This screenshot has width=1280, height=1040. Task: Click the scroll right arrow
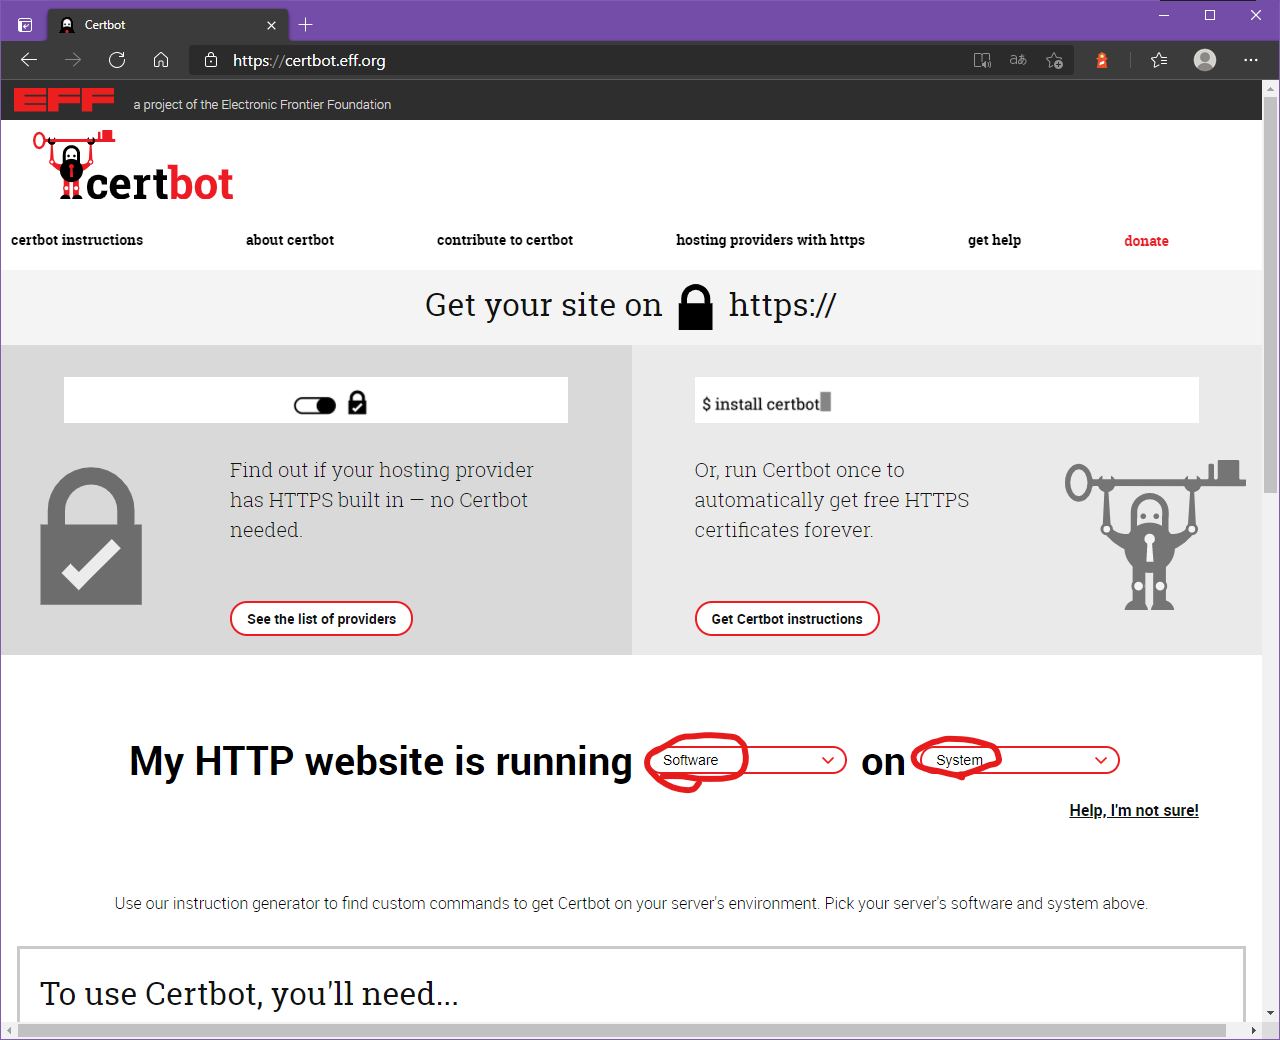1254,1030
